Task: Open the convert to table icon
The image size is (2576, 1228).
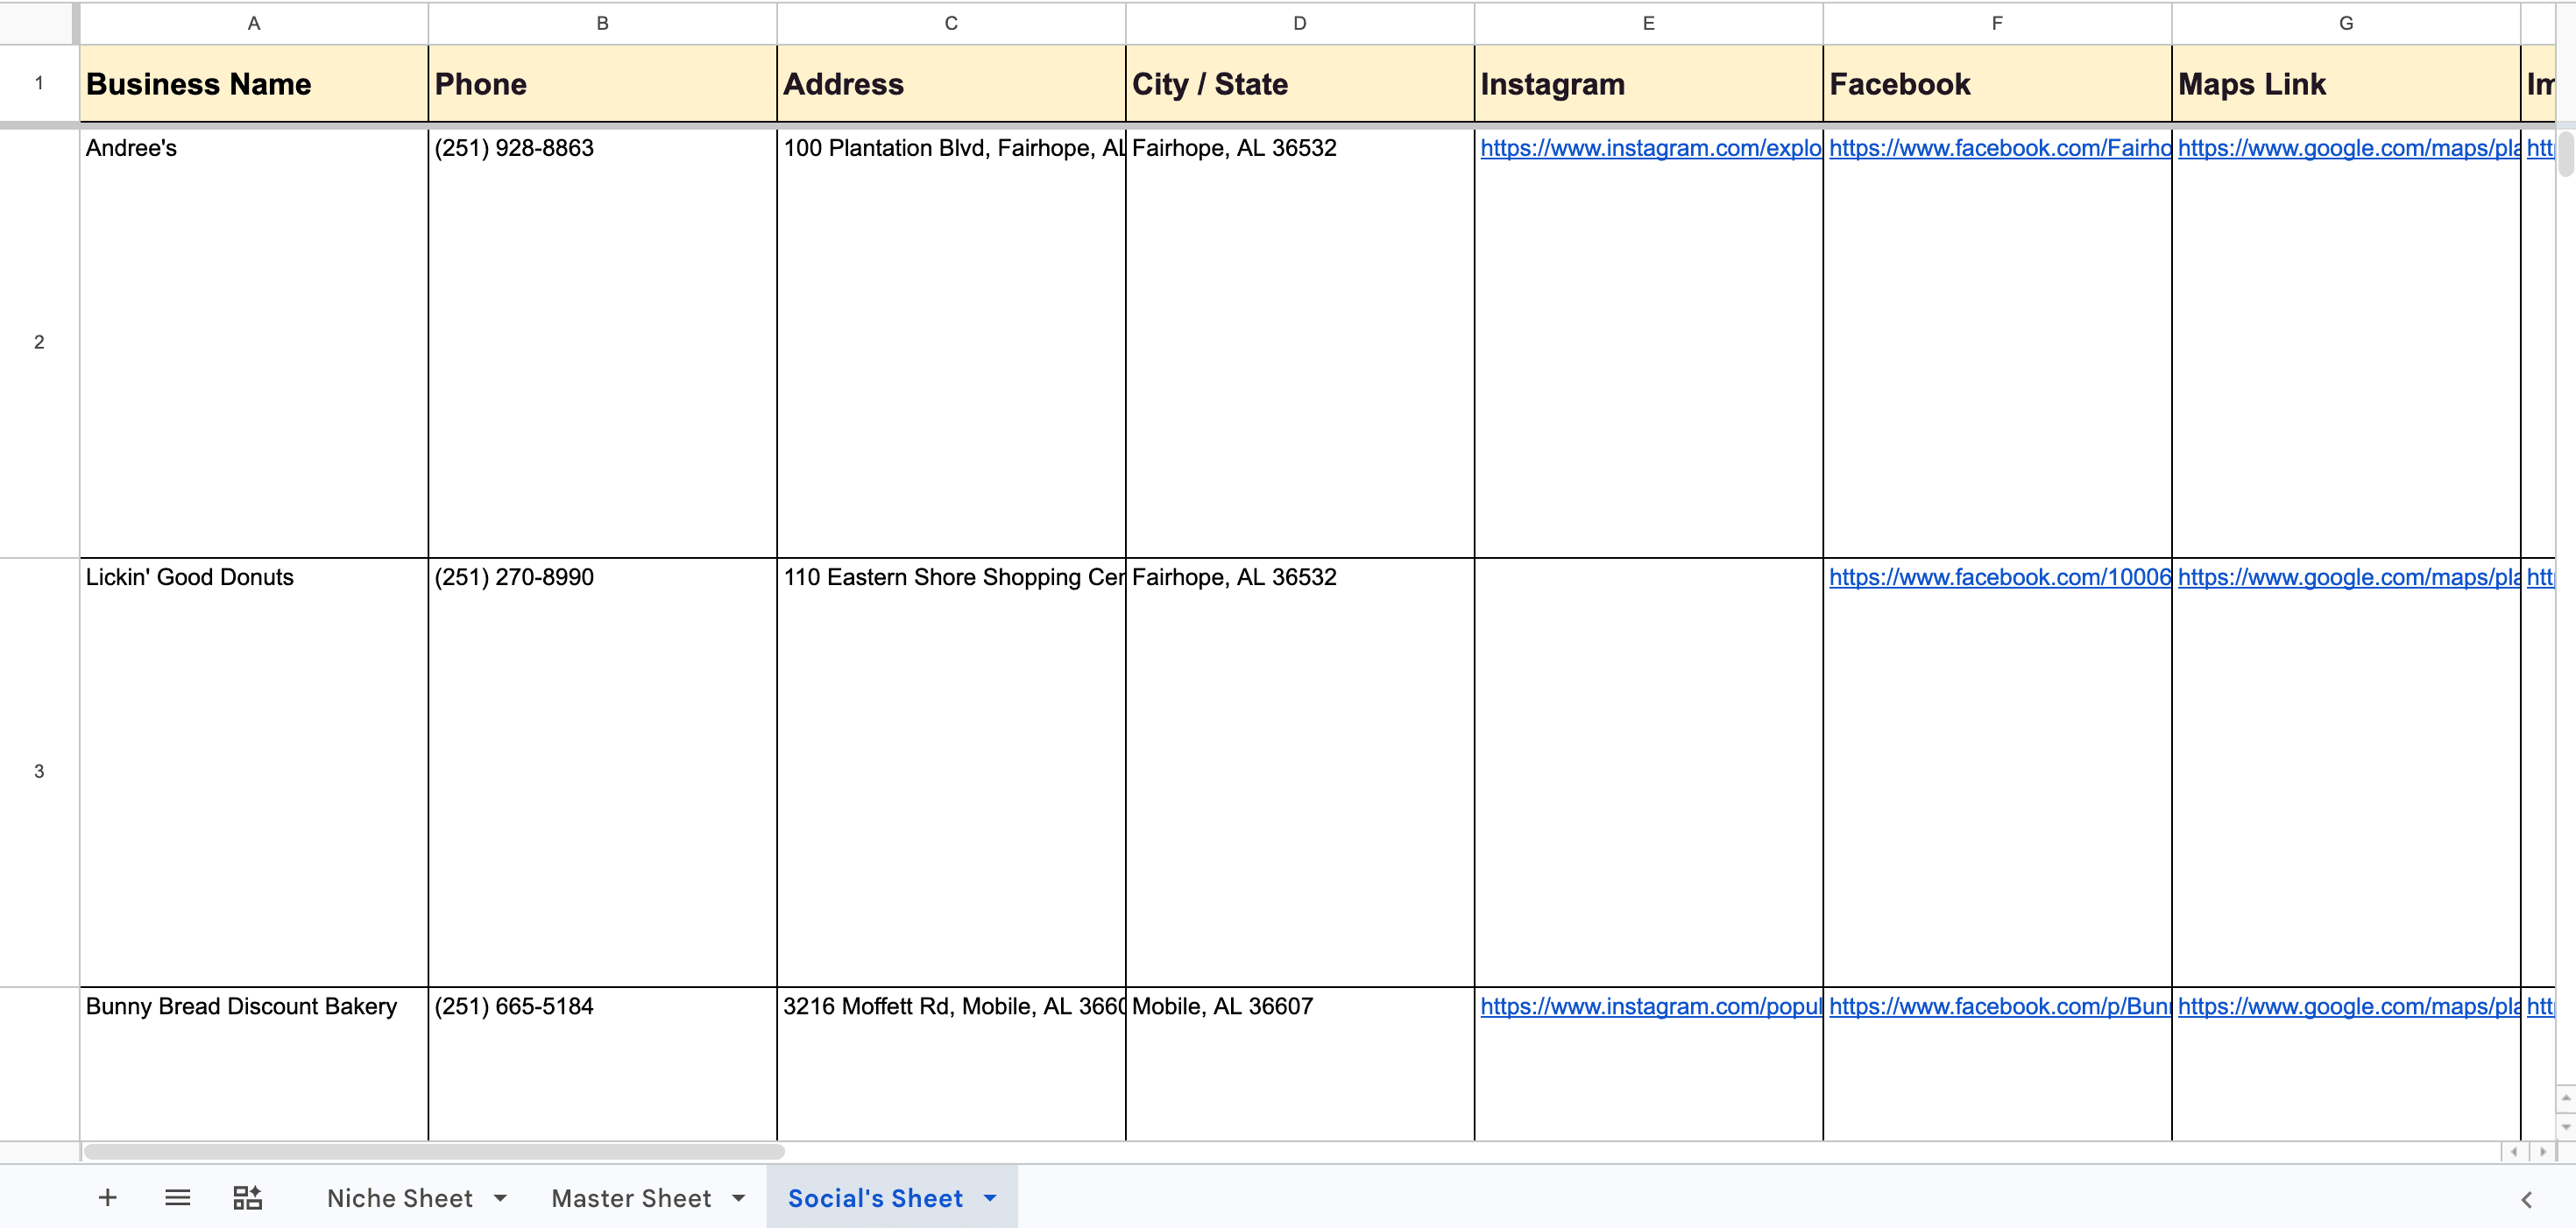Action: pyautogui.click(x=247, y=1197)
